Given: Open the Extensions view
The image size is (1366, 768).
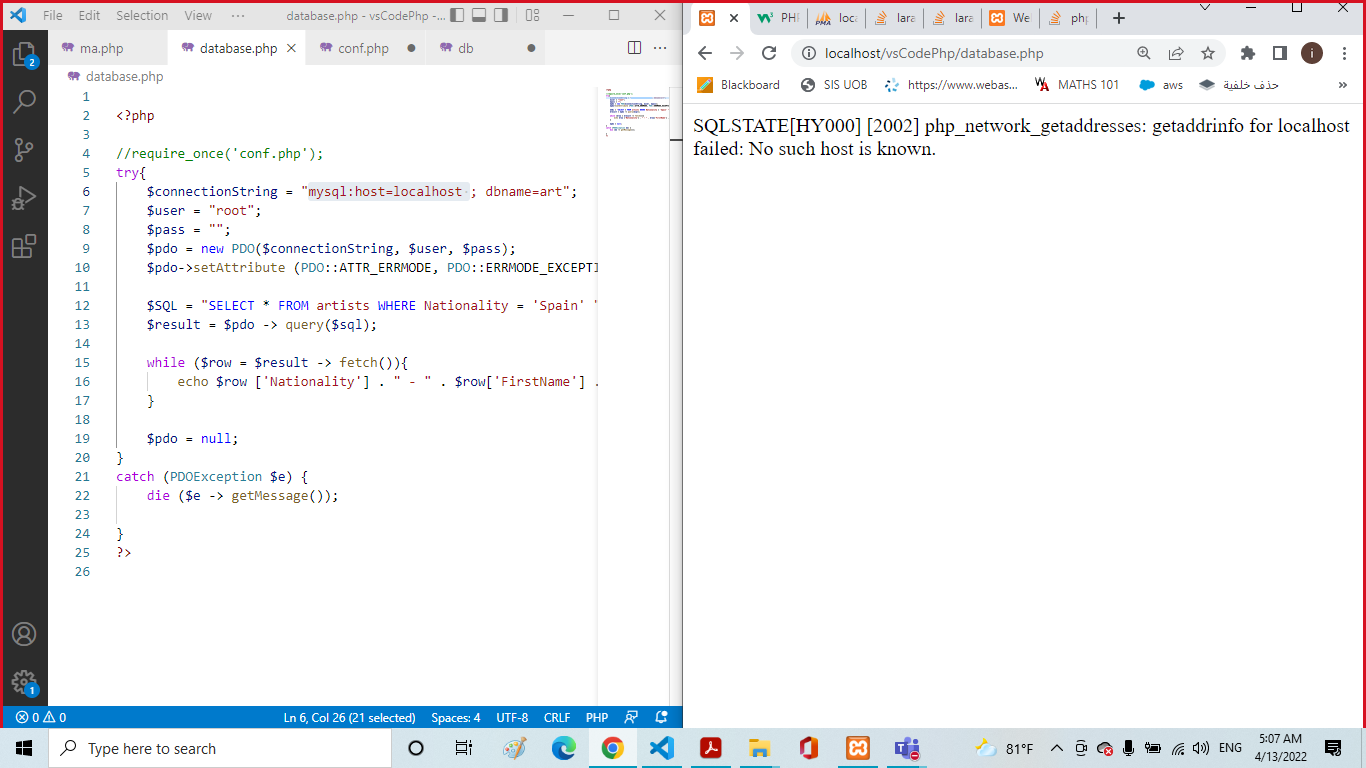Looking at the screenshot, I should [x=25, y=246].
